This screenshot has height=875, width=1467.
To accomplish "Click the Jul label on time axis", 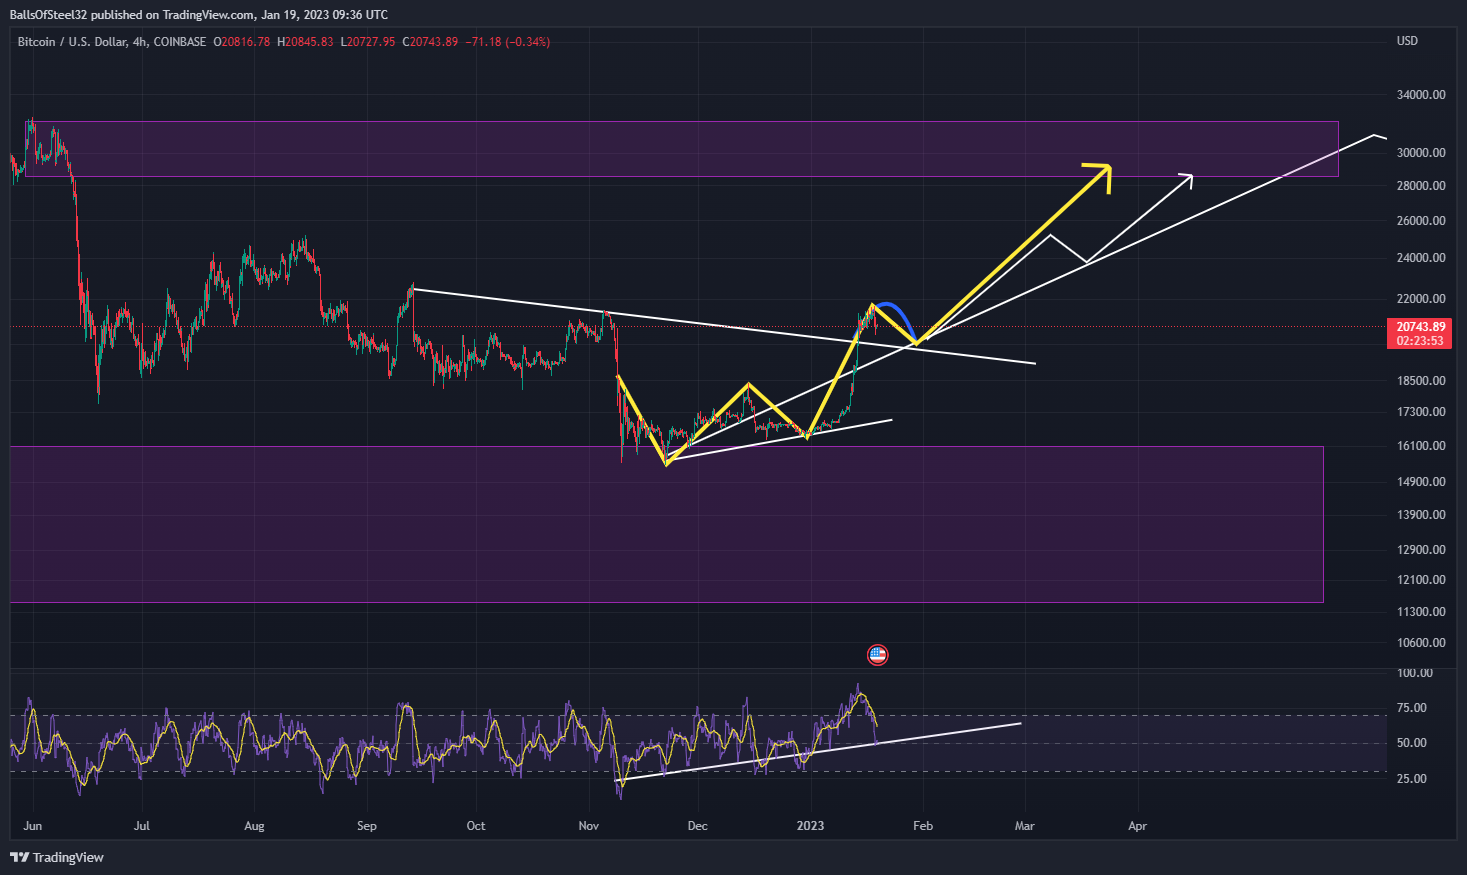I will [x=142, y=826].
